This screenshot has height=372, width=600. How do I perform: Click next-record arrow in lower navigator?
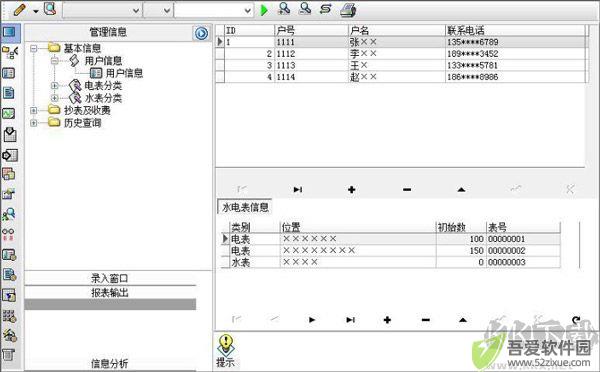[312, 320]
